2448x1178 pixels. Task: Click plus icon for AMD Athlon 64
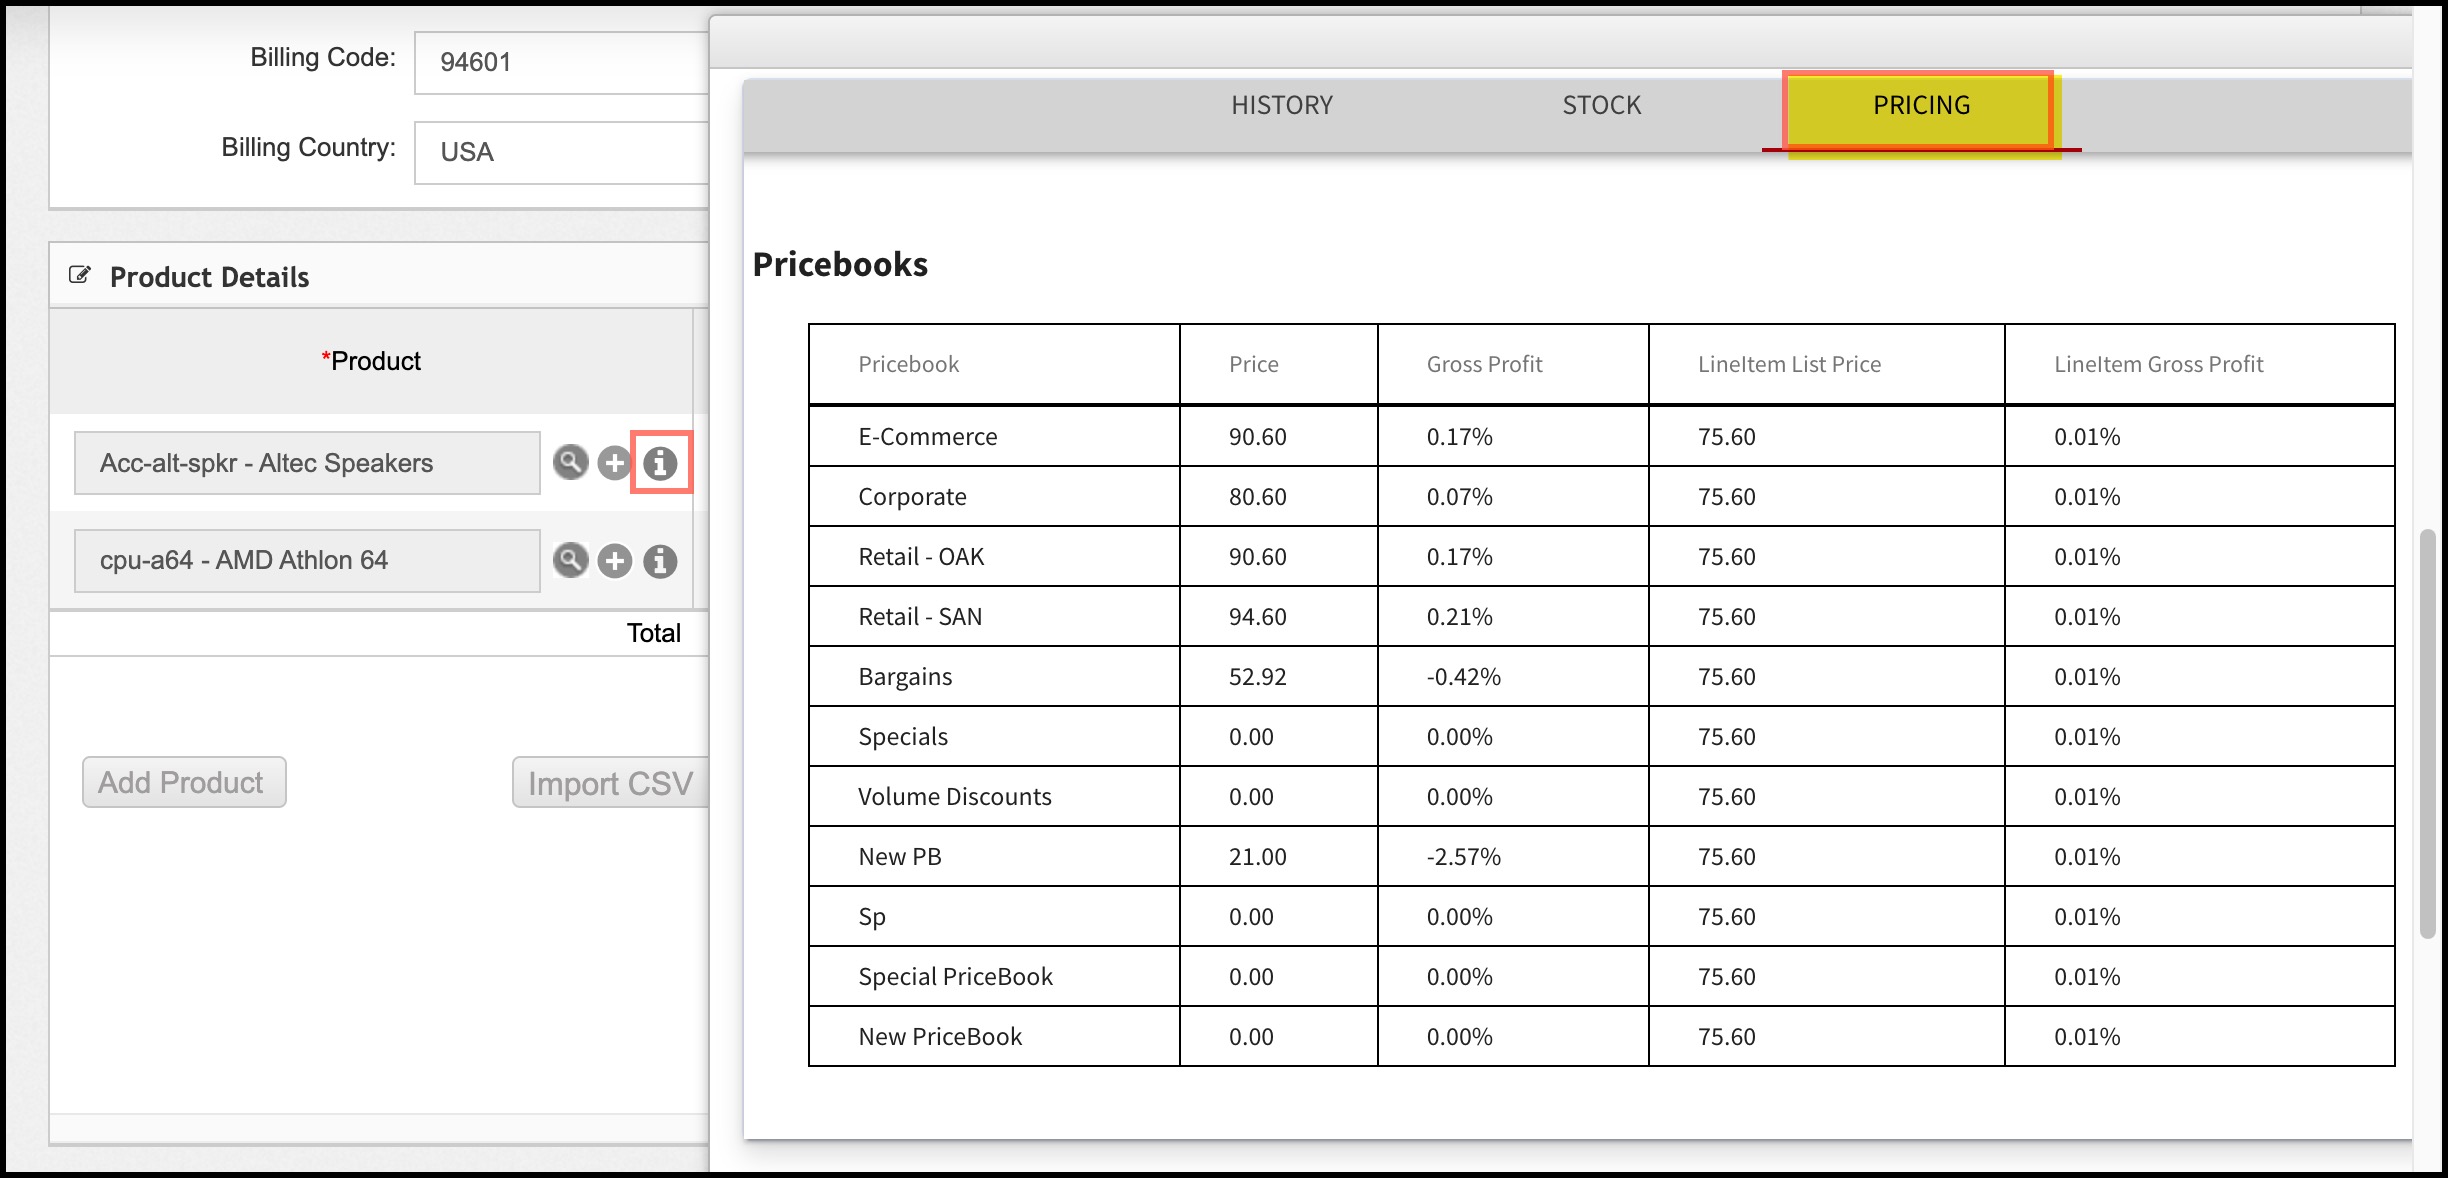[x=615, y=561]
